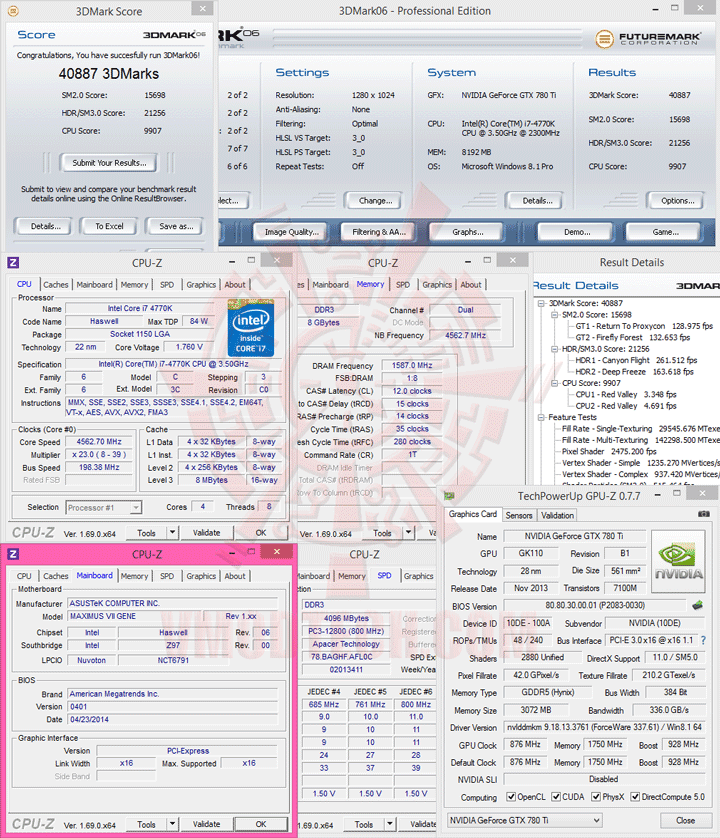Select GT2 - Firefly Forest result row

633,337
